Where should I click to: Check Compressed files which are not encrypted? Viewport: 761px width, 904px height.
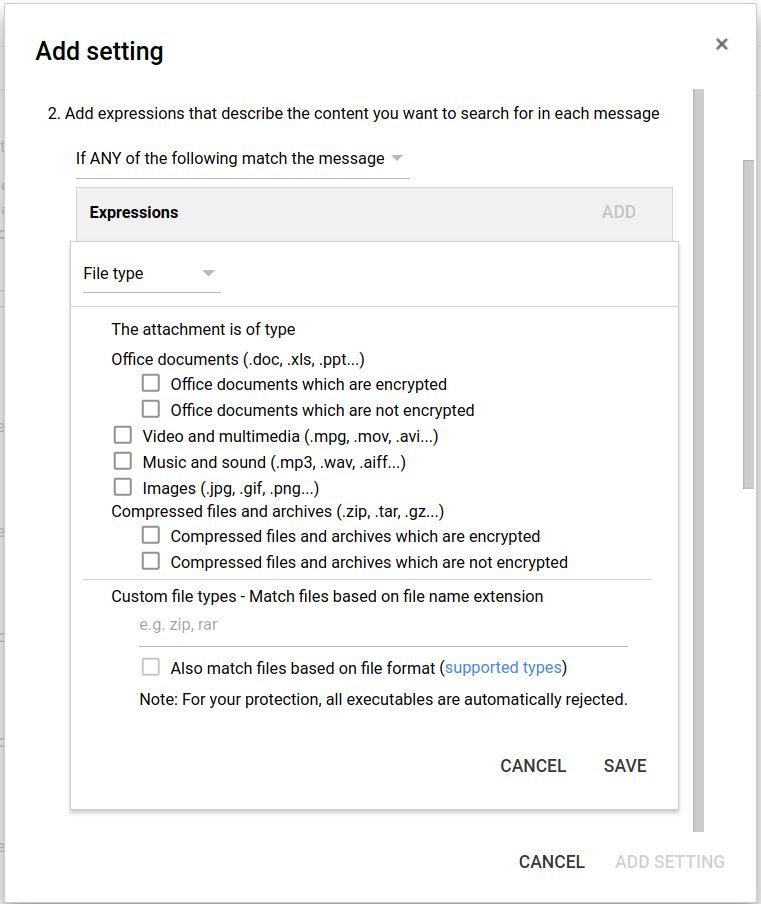click(151, 561)
